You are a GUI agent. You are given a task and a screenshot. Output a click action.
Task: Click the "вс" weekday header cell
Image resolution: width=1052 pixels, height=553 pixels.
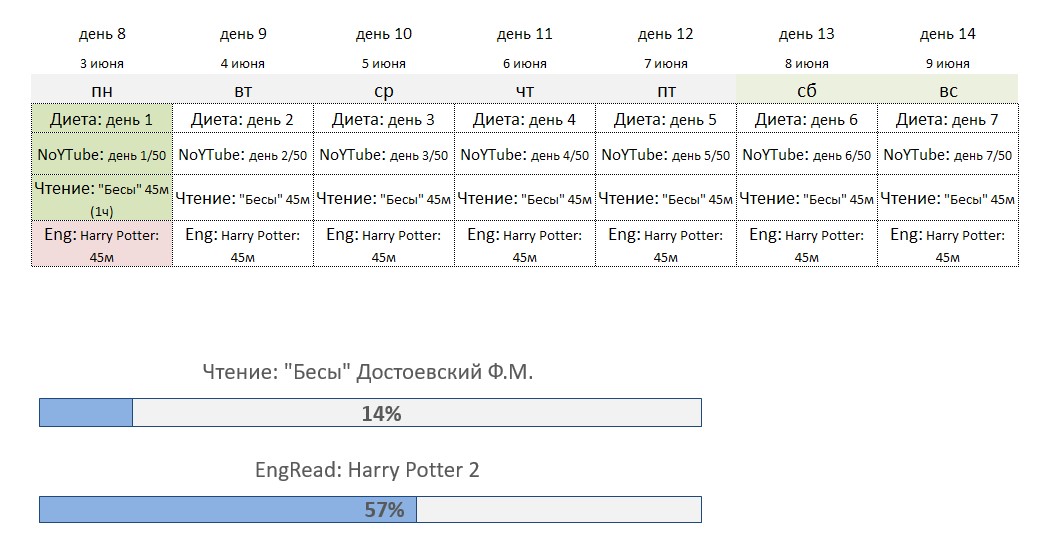(x=948, y=90)
